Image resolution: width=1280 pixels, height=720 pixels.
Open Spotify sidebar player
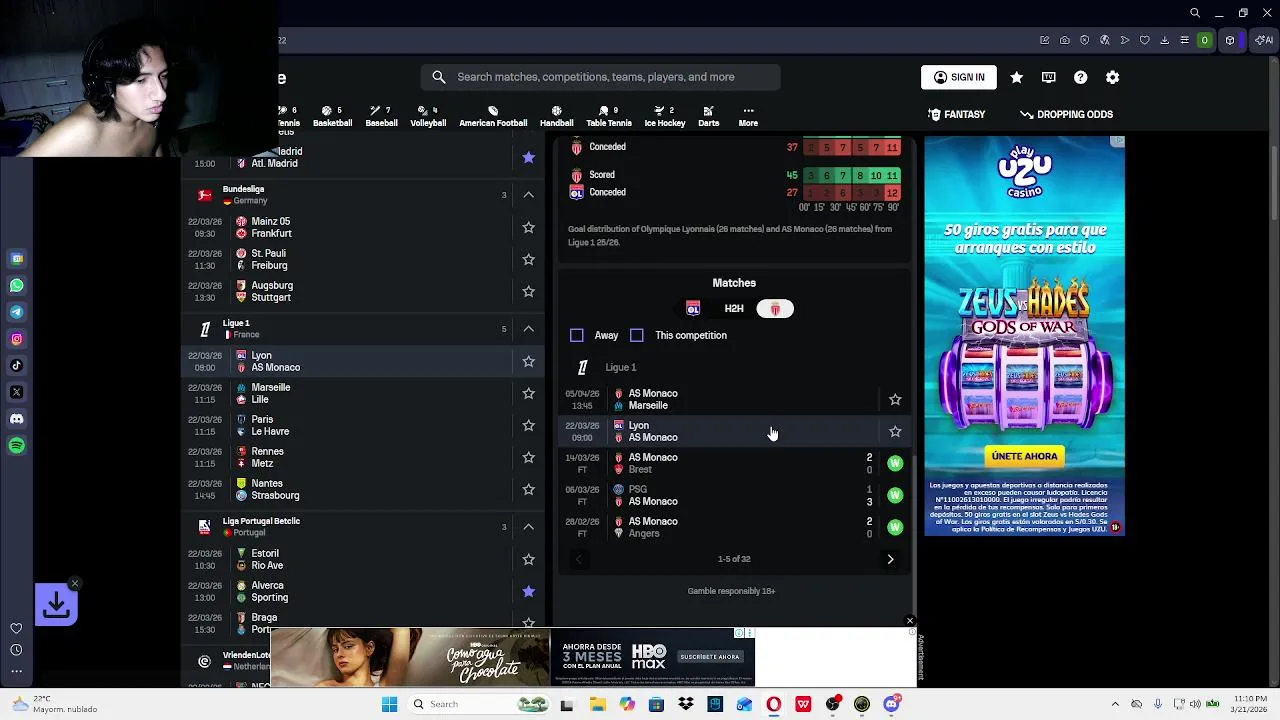click(x=17, y=445)
